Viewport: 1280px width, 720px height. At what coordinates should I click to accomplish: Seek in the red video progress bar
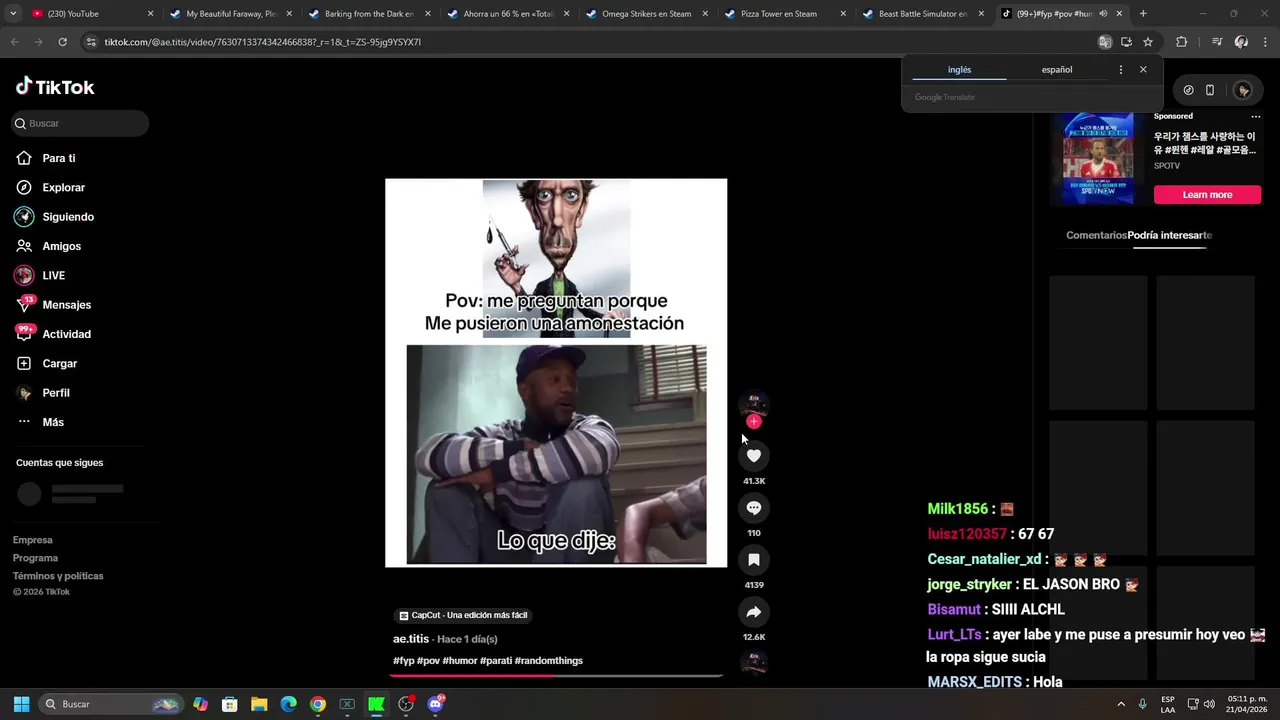[556, 675]
